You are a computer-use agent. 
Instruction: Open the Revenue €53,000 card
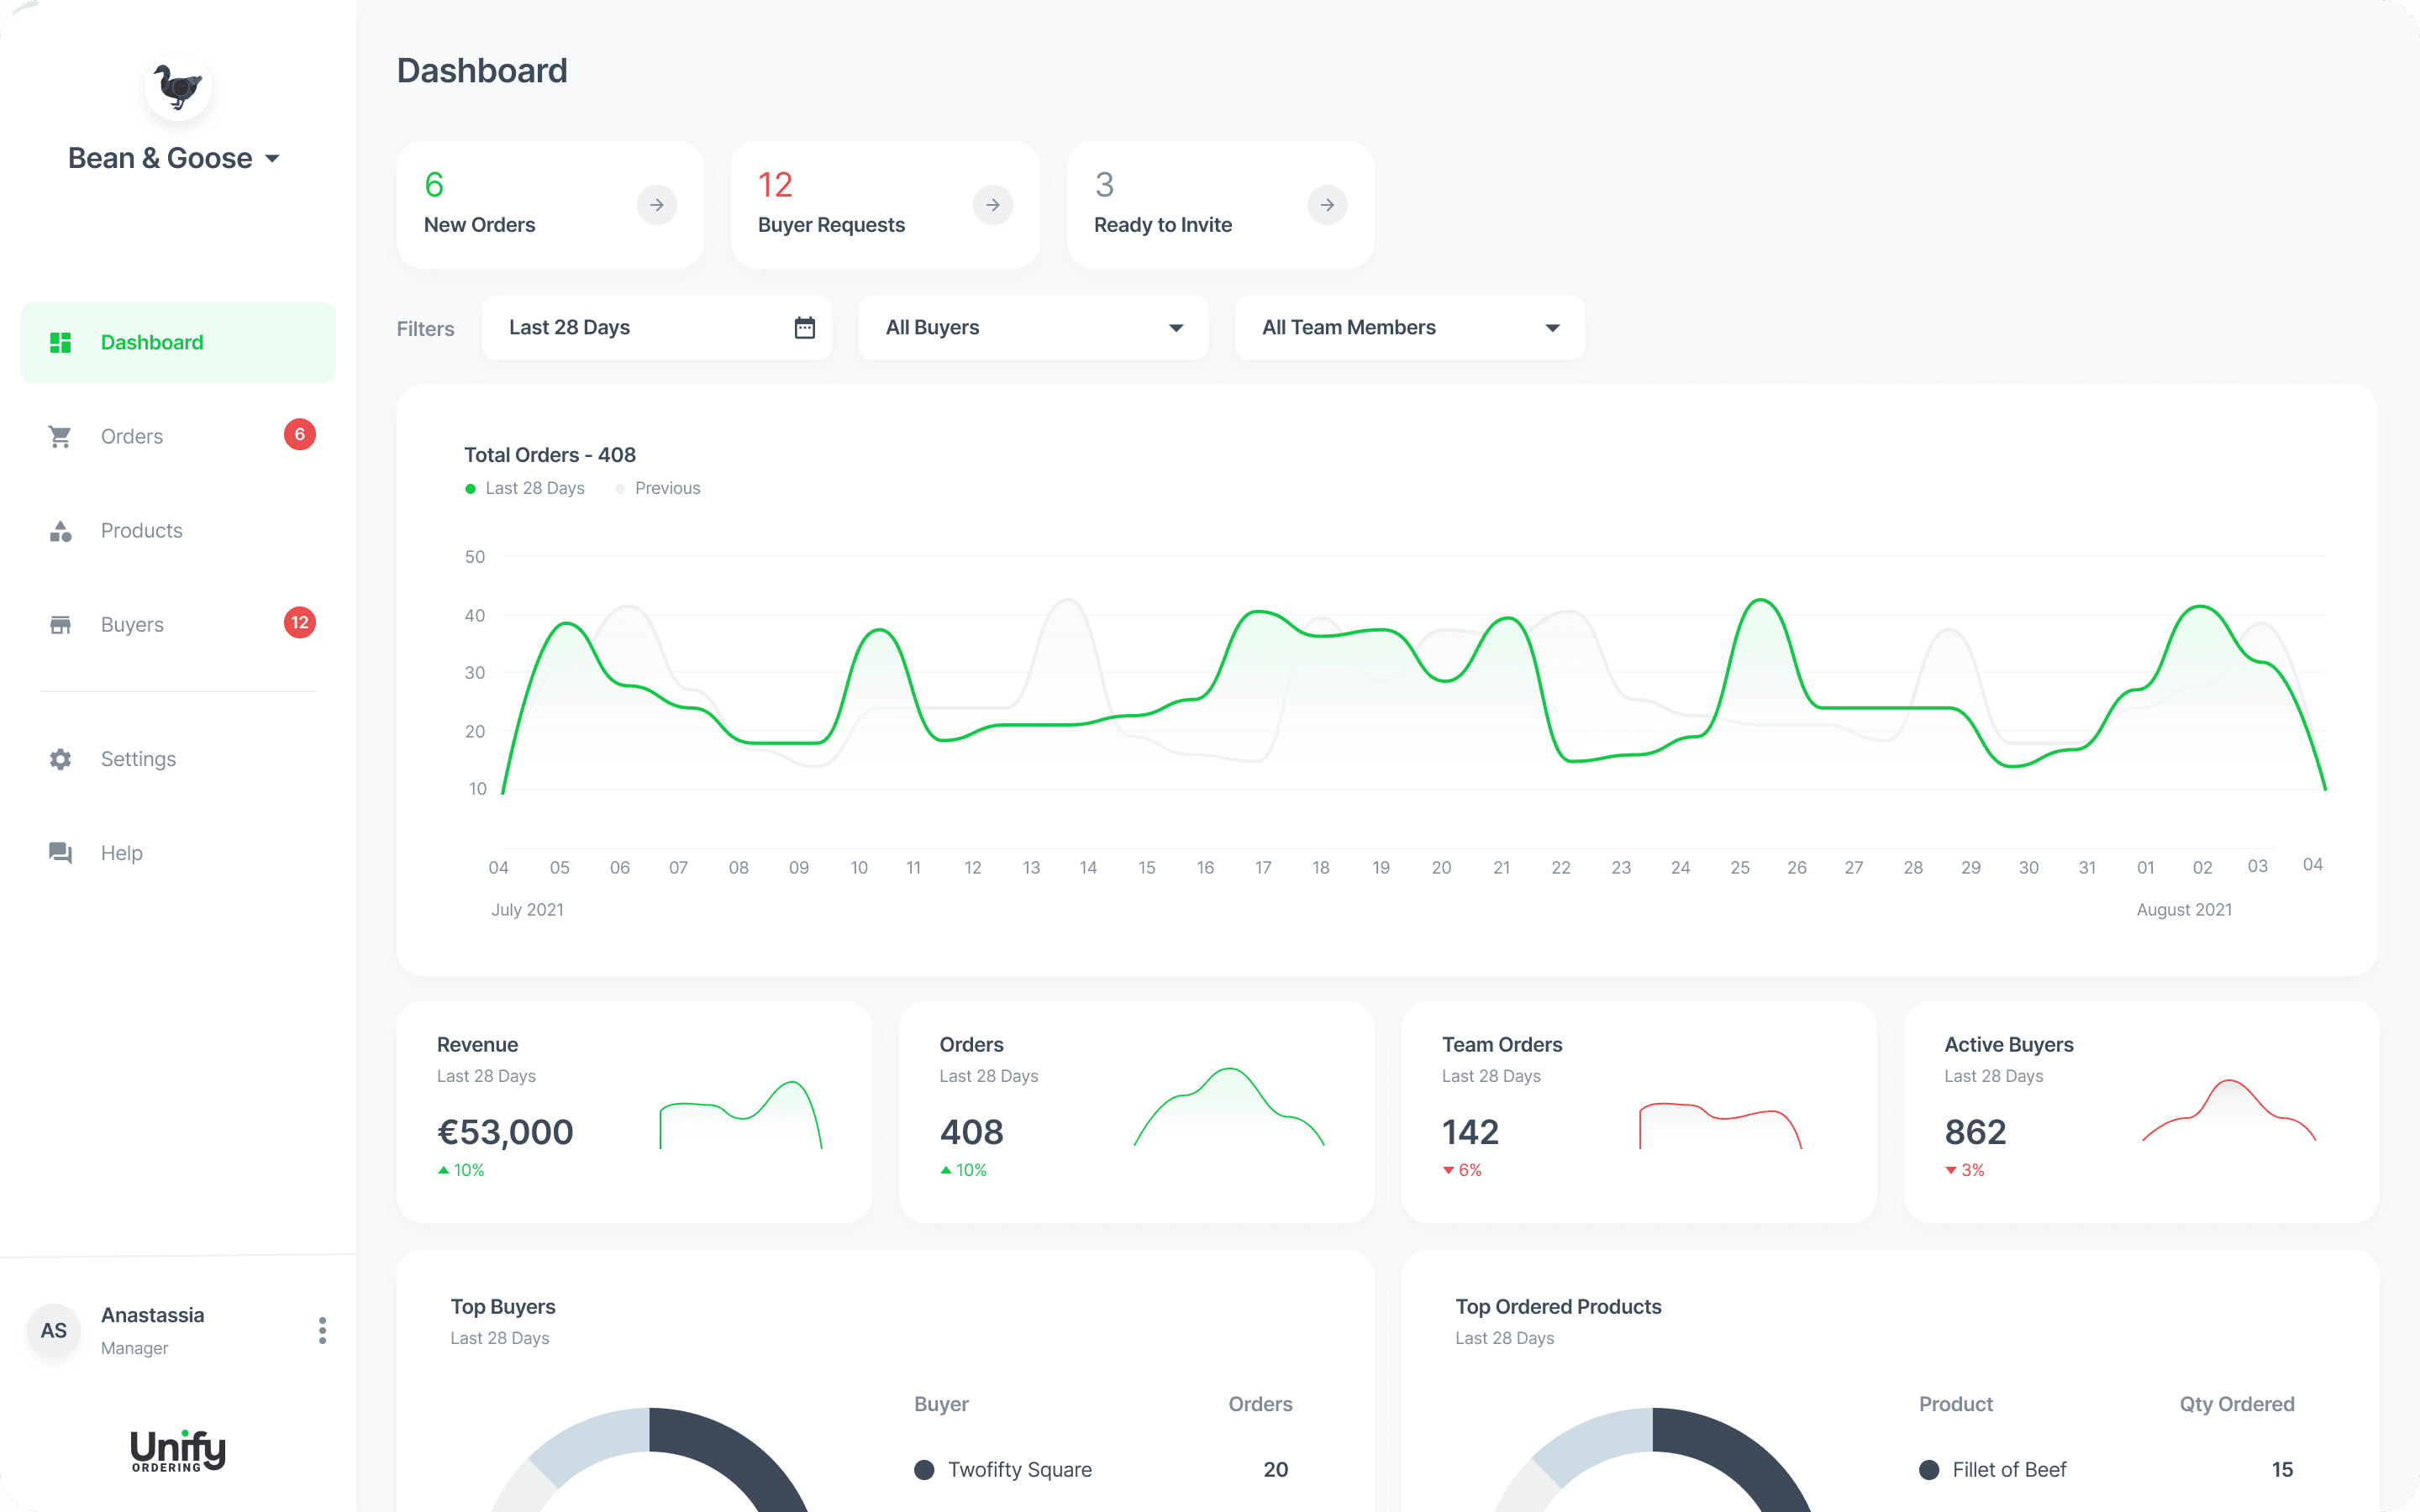634,1112
